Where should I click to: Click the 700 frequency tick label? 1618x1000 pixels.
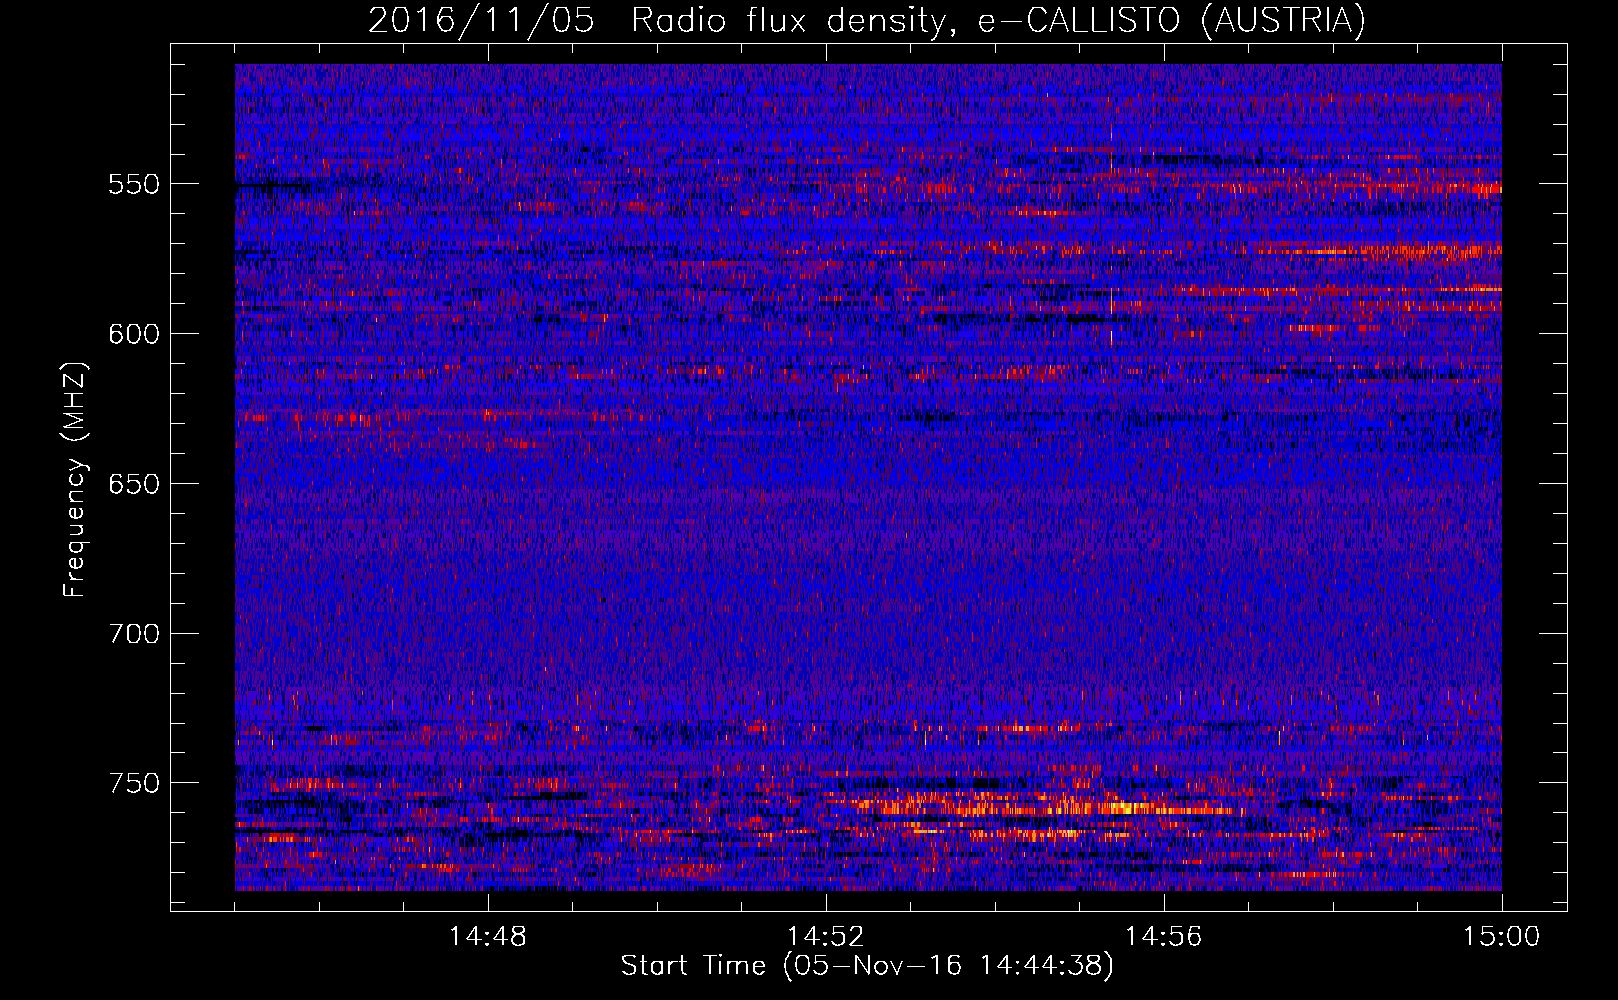(134, 635)
